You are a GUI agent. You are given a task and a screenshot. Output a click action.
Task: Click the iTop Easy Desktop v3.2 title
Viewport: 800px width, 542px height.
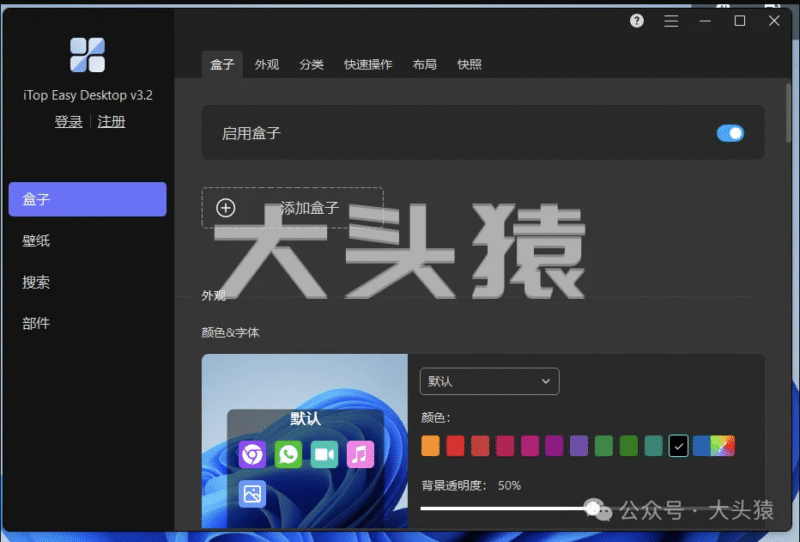[x=88, y=95]
